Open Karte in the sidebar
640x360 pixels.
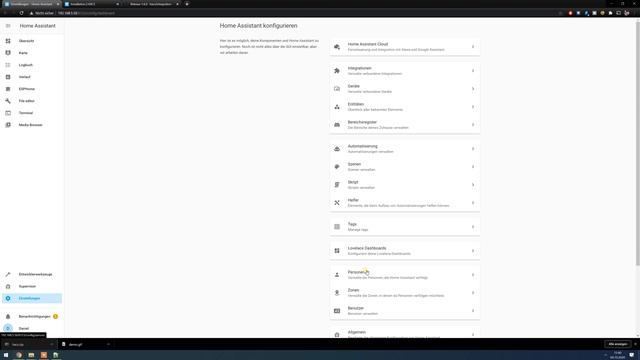pos(32,53)
